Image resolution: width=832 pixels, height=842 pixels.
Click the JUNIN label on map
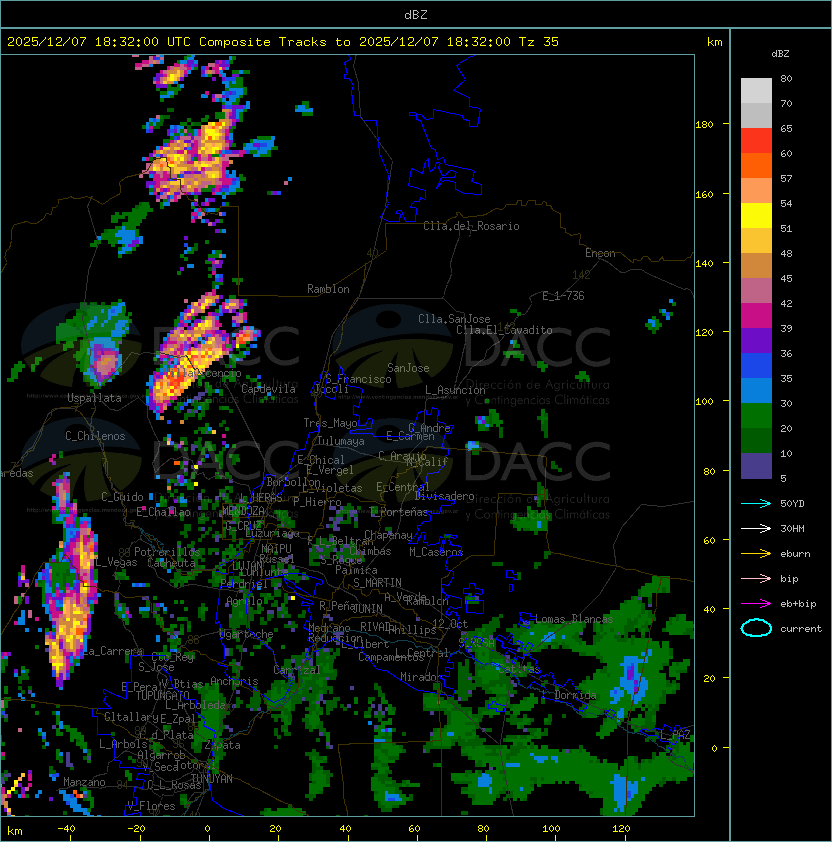(368, 608)
